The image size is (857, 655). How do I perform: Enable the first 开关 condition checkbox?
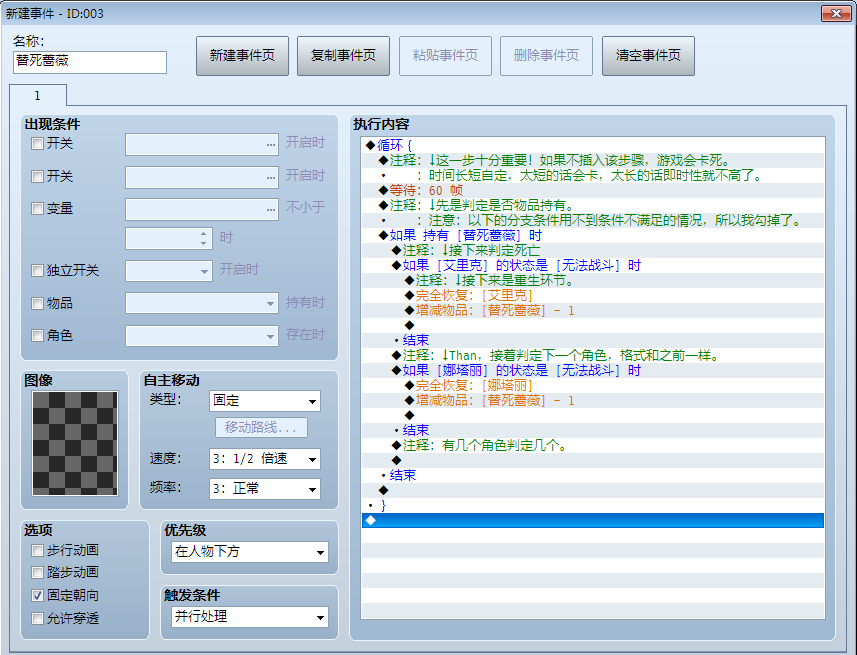(x=37, y=144)
